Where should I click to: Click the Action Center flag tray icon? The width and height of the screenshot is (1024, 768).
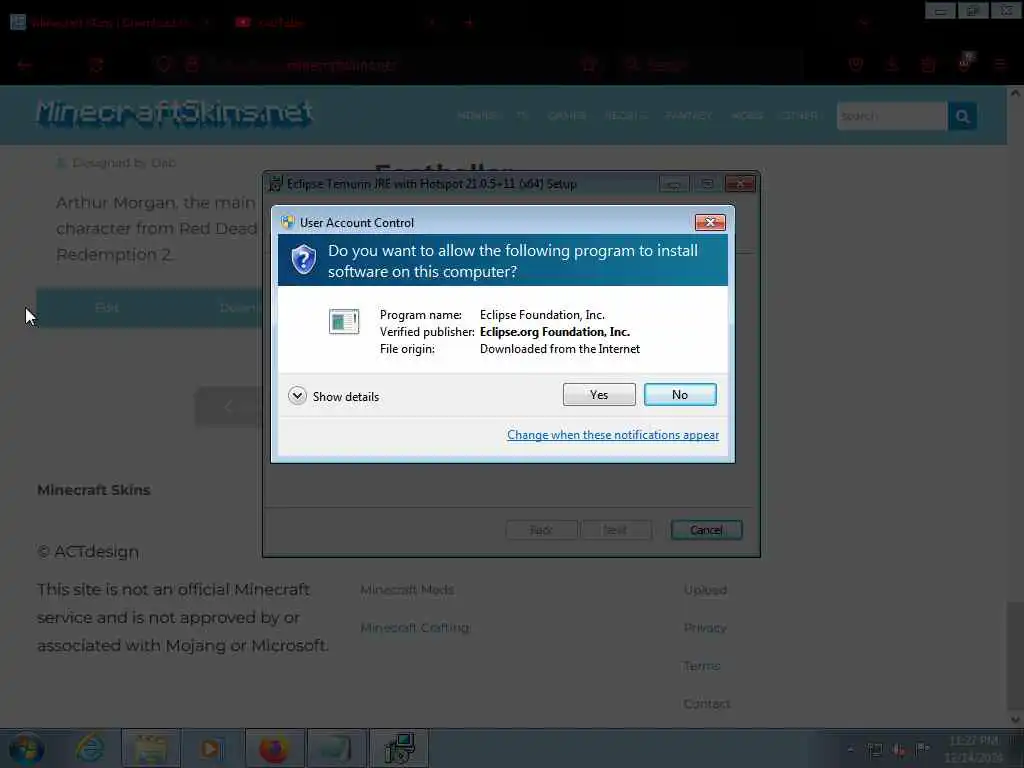pyautogui.click(x=922, y=749)
